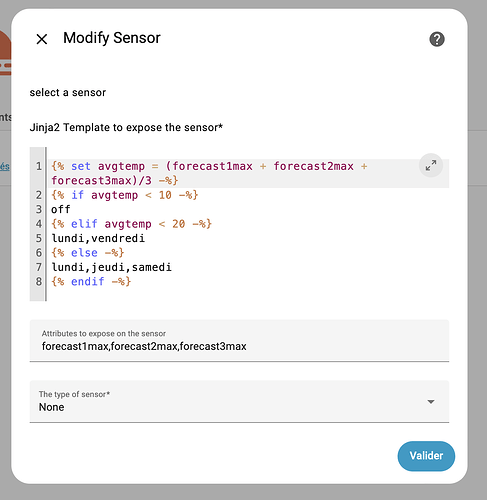Expand the code editor to fullscreen
Viewport: 487px width, 500px height.
coord(431,165)
